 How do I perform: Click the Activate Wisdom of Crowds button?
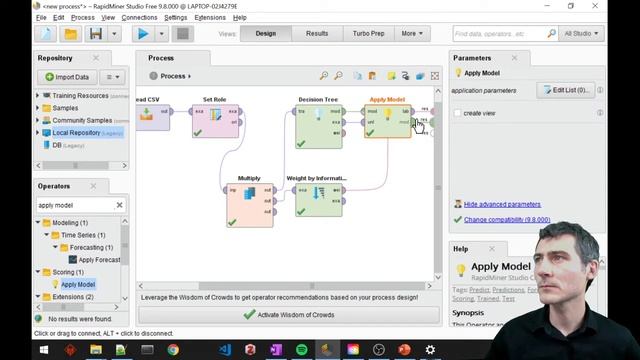click(289, 315)
